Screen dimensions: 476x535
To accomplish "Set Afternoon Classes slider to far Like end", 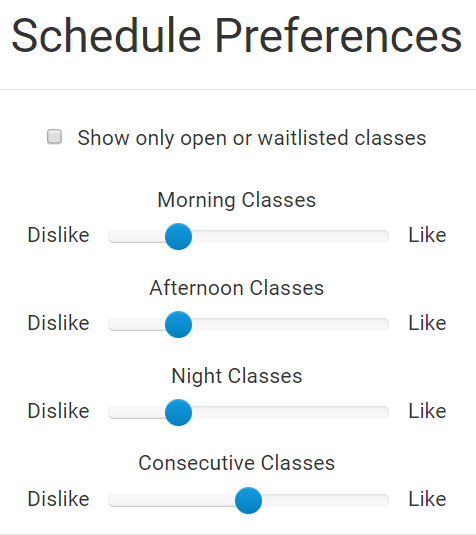I will (x=386, y=324).
